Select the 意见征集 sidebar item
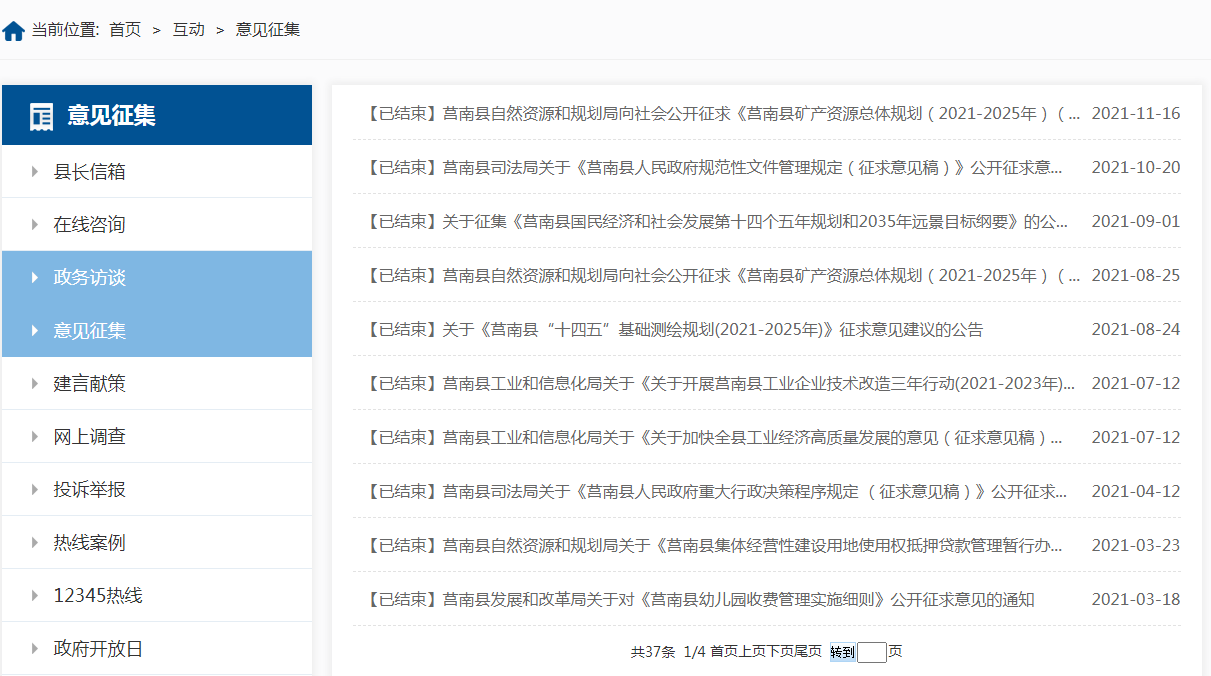The height and width of the screenshot is (676, 1211). 157,331
